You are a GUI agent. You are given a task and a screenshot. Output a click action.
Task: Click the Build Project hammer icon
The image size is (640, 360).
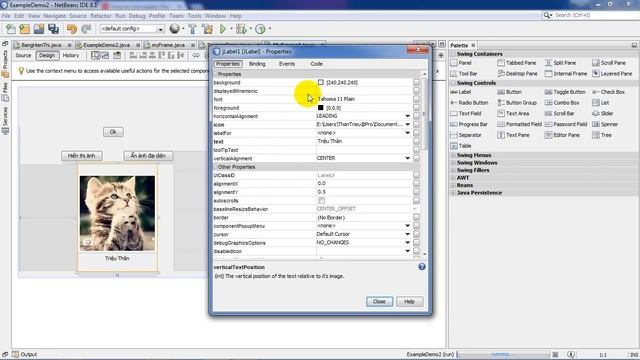[x=192, y=29]
